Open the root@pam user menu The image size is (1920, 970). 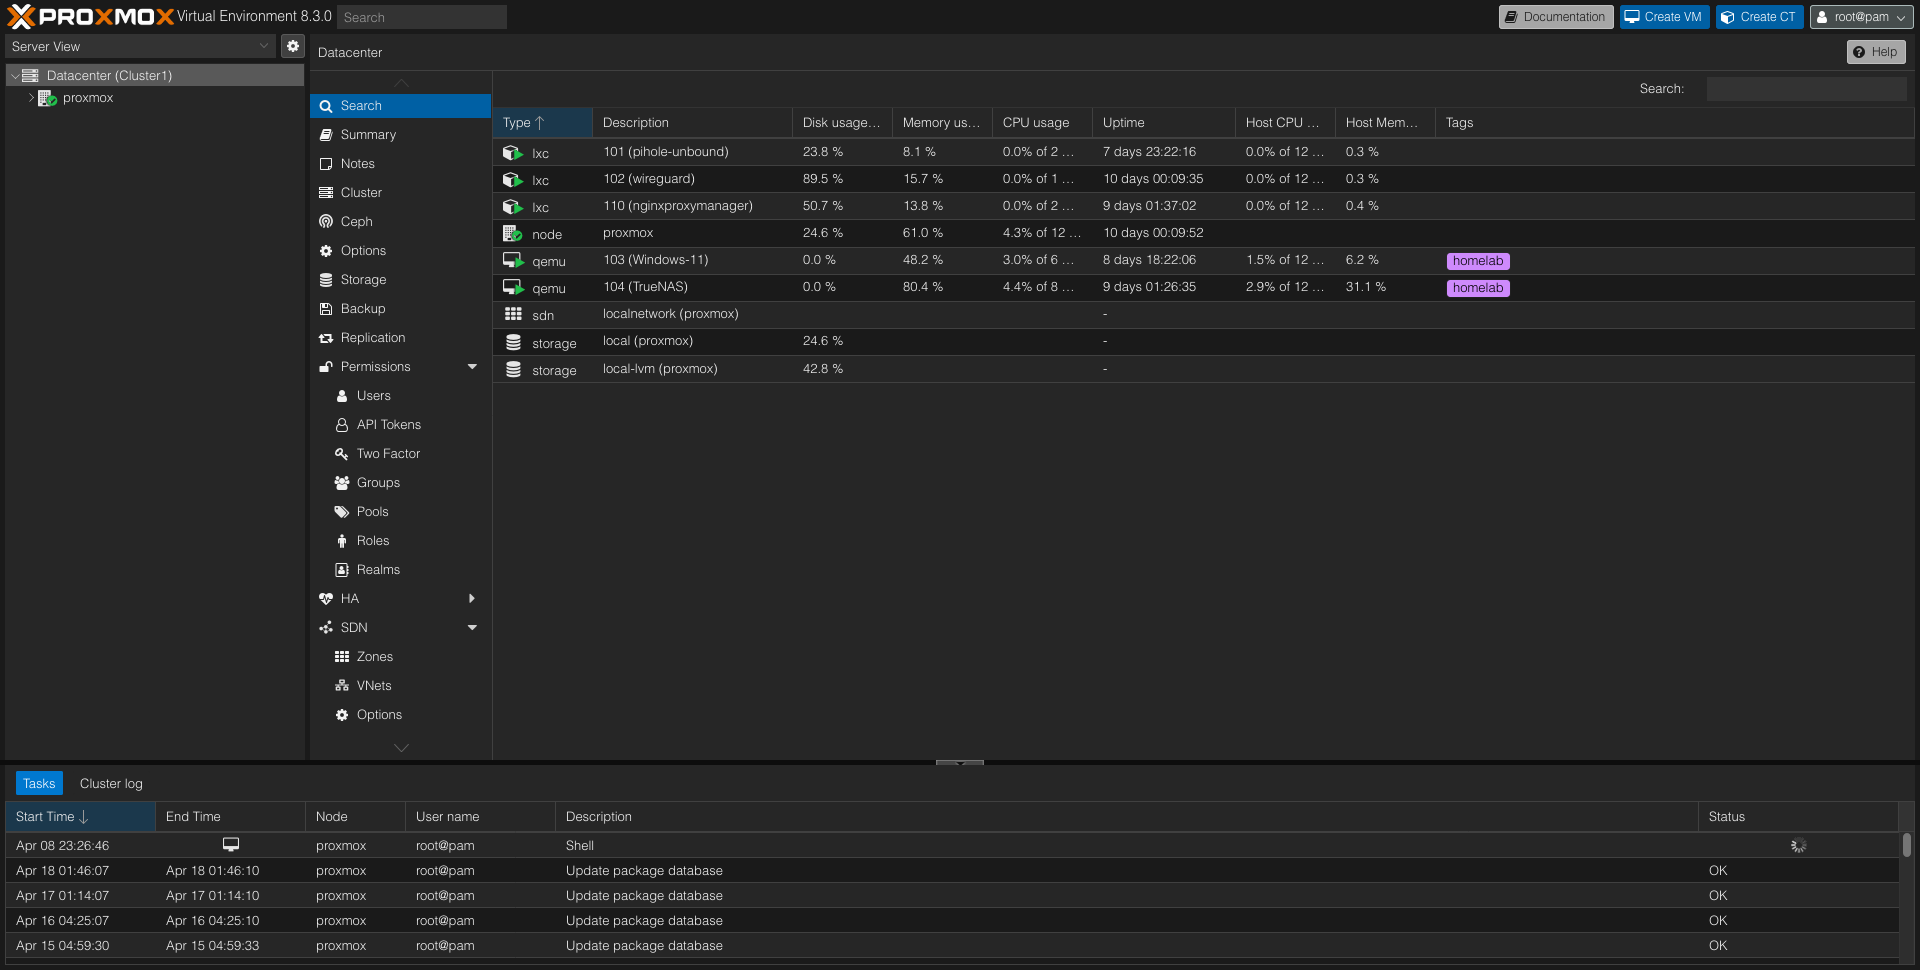tap(1861, 16)
